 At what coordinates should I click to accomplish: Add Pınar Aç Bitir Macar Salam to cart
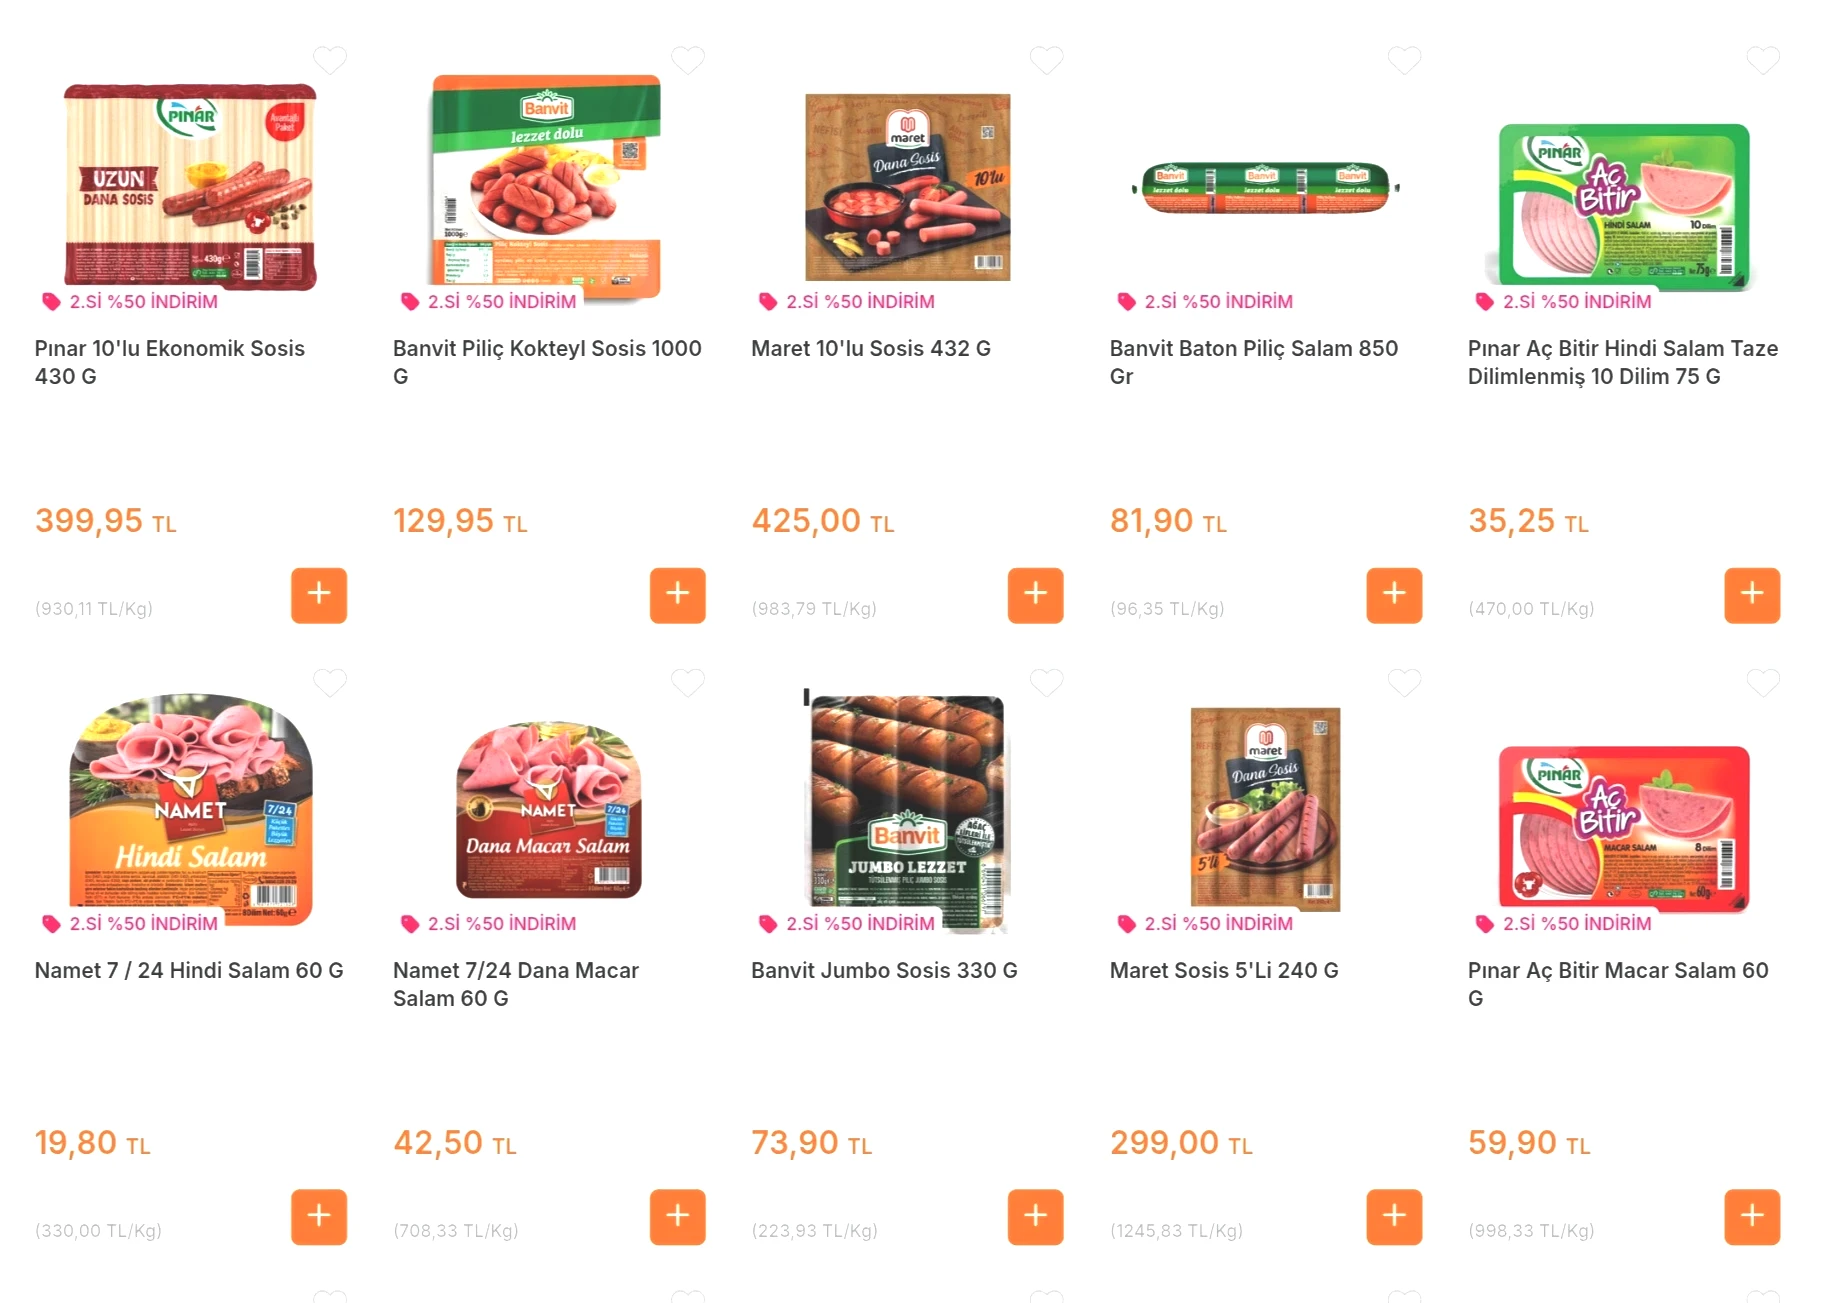1752,1217
